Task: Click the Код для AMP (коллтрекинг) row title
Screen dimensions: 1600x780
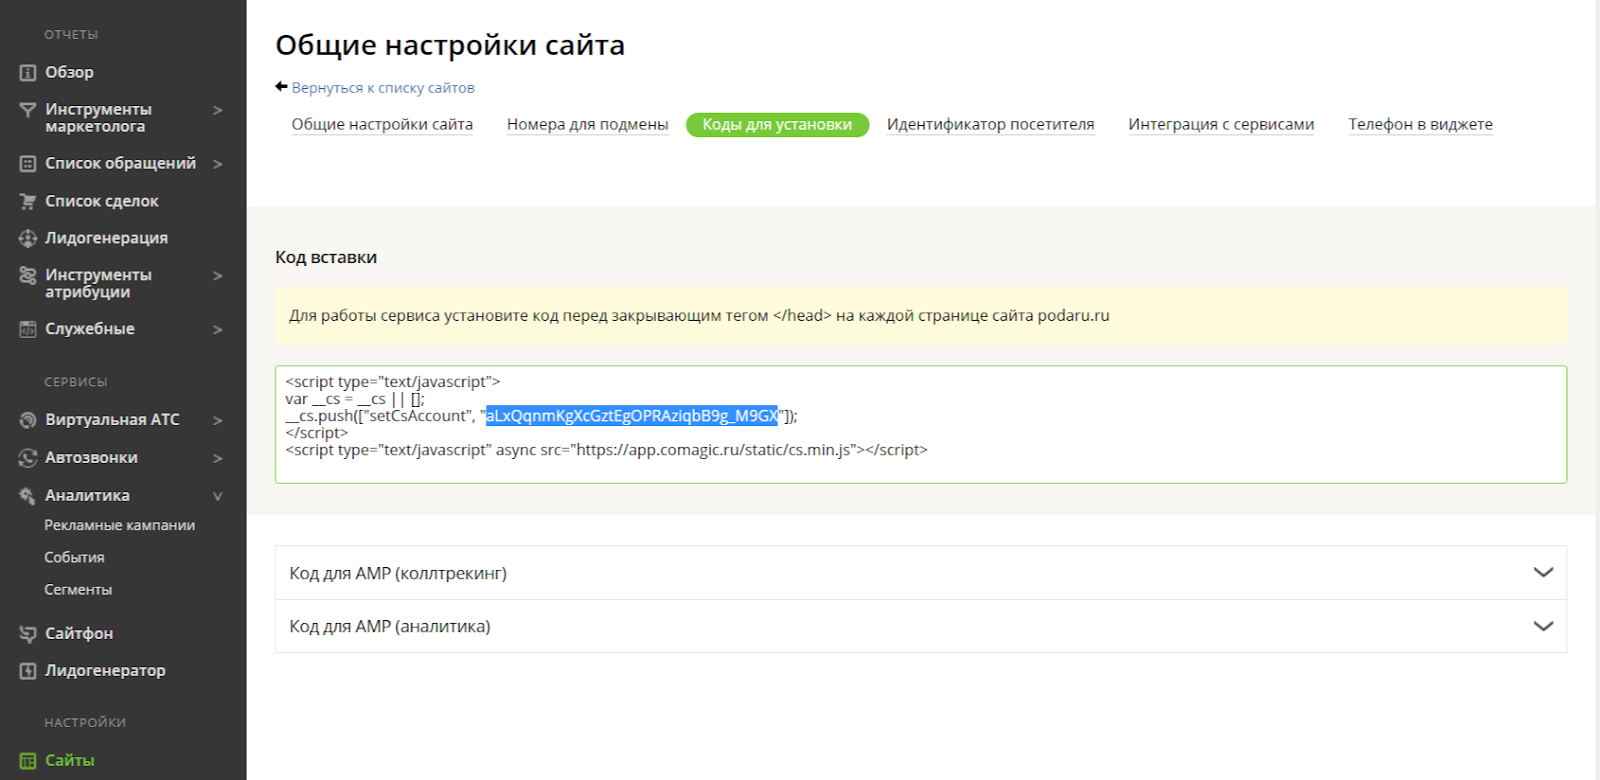Action: click(398, 573)
